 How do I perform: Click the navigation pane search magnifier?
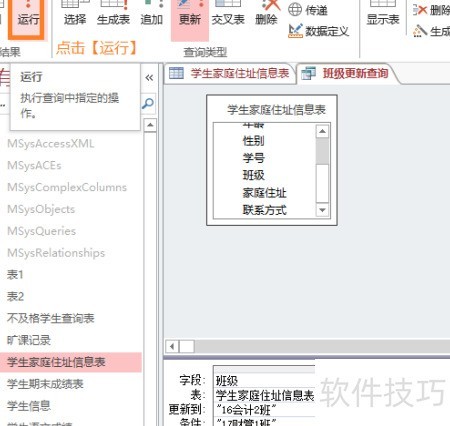tap(148, 104)
